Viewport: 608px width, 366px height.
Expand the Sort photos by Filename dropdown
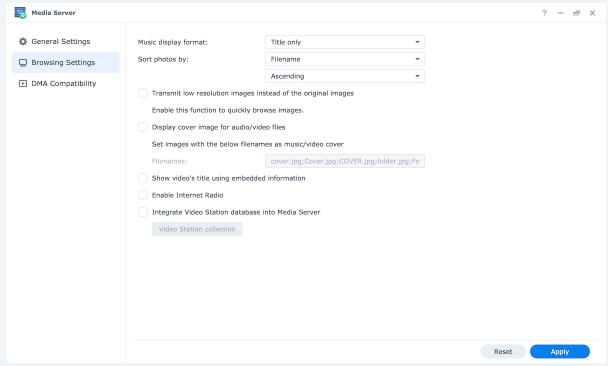pos(345,59)
